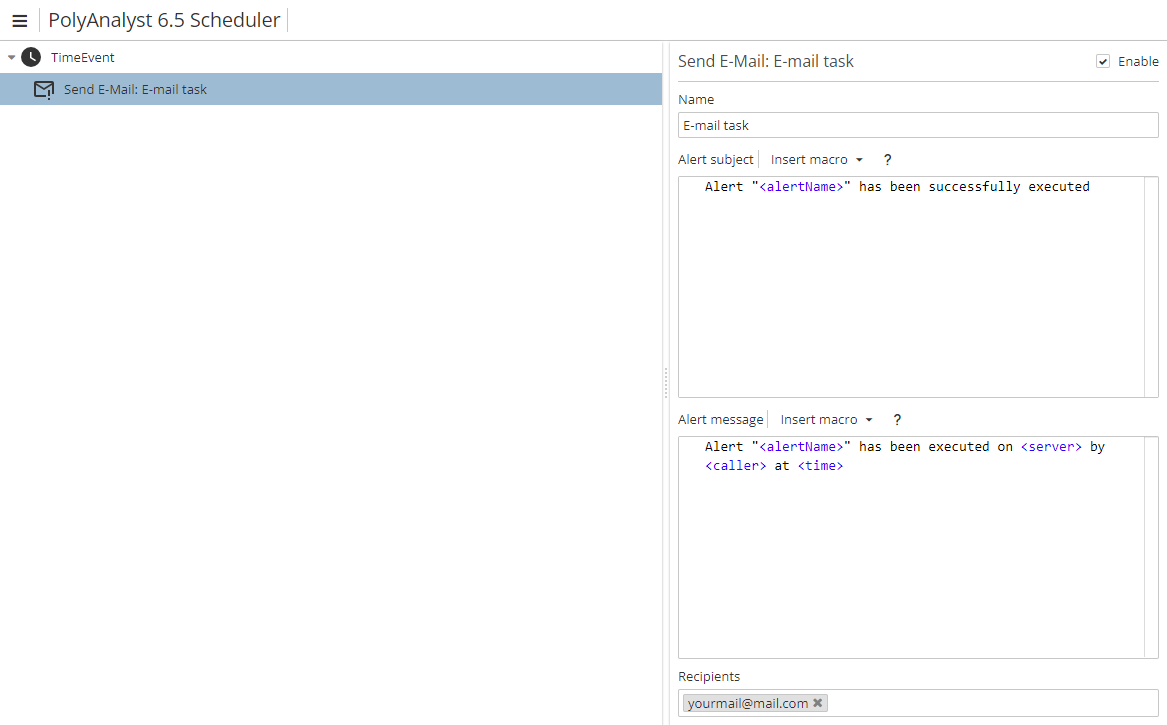Click the TimeEvent clock icon
The width and height of the screenshot is (1167, 725).
(31, 57)
